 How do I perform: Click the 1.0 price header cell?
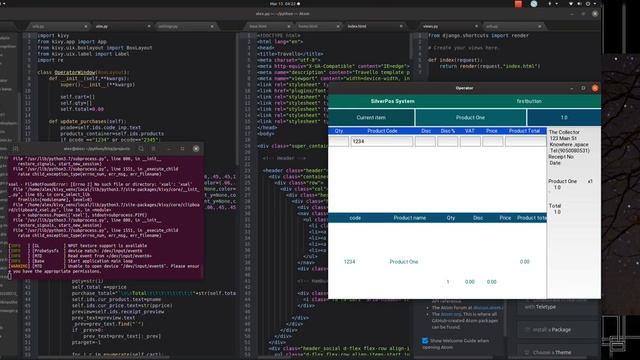(564, 118)
